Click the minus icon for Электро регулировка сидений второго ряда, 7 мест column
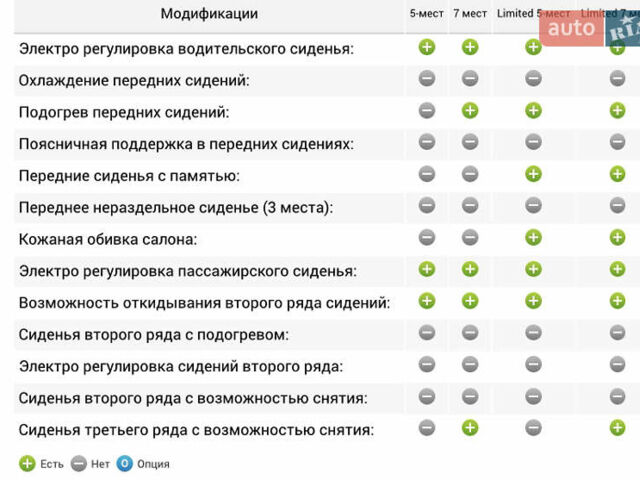 [x=470, y=364]
